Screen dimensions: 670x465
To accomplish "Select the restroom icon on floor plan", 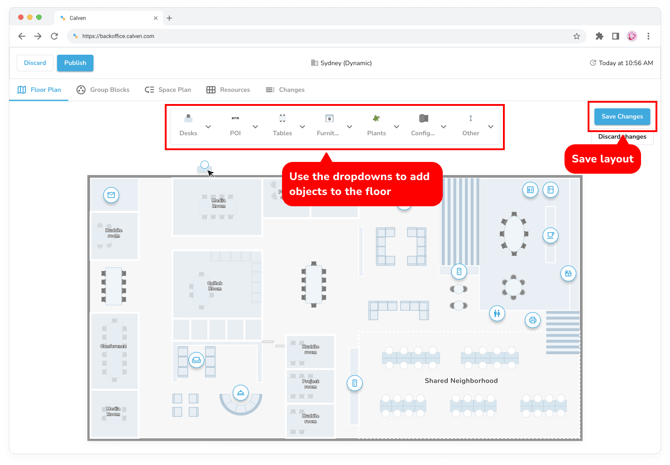I will pyautogui.click(x=497, y=314).
